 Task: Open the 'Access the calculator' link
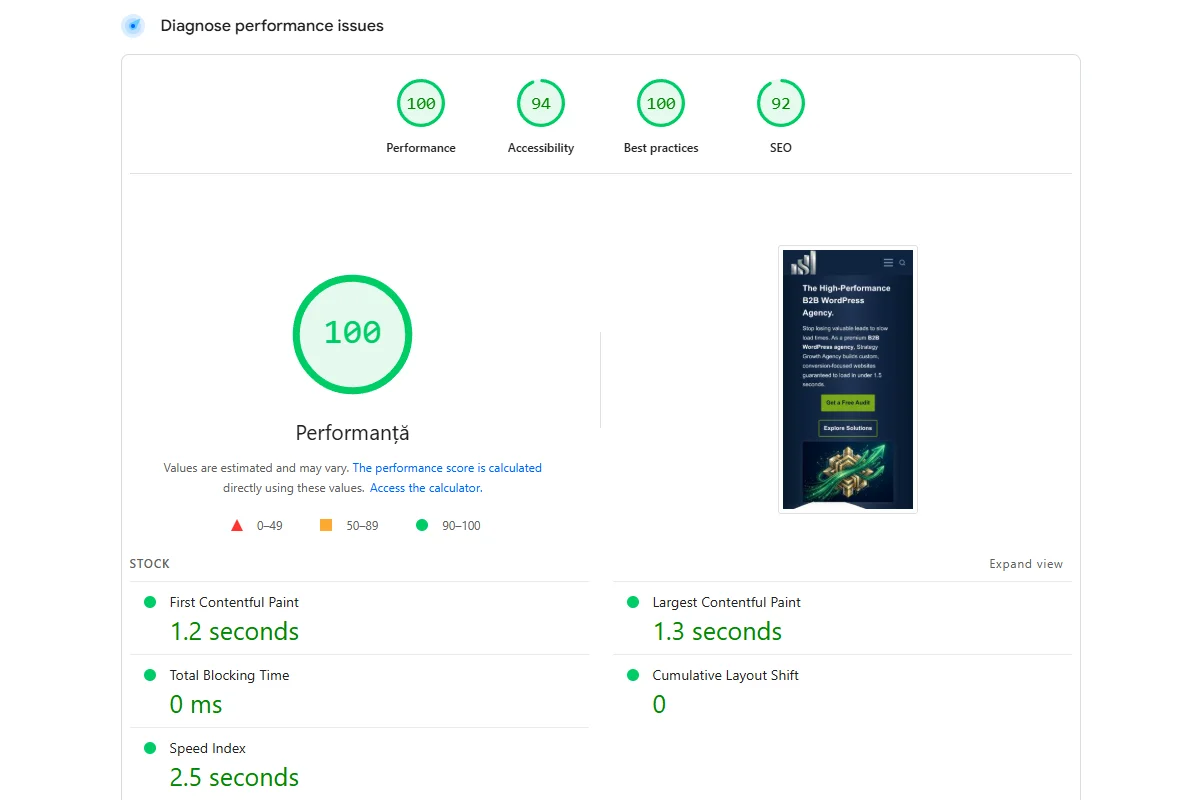425,488
